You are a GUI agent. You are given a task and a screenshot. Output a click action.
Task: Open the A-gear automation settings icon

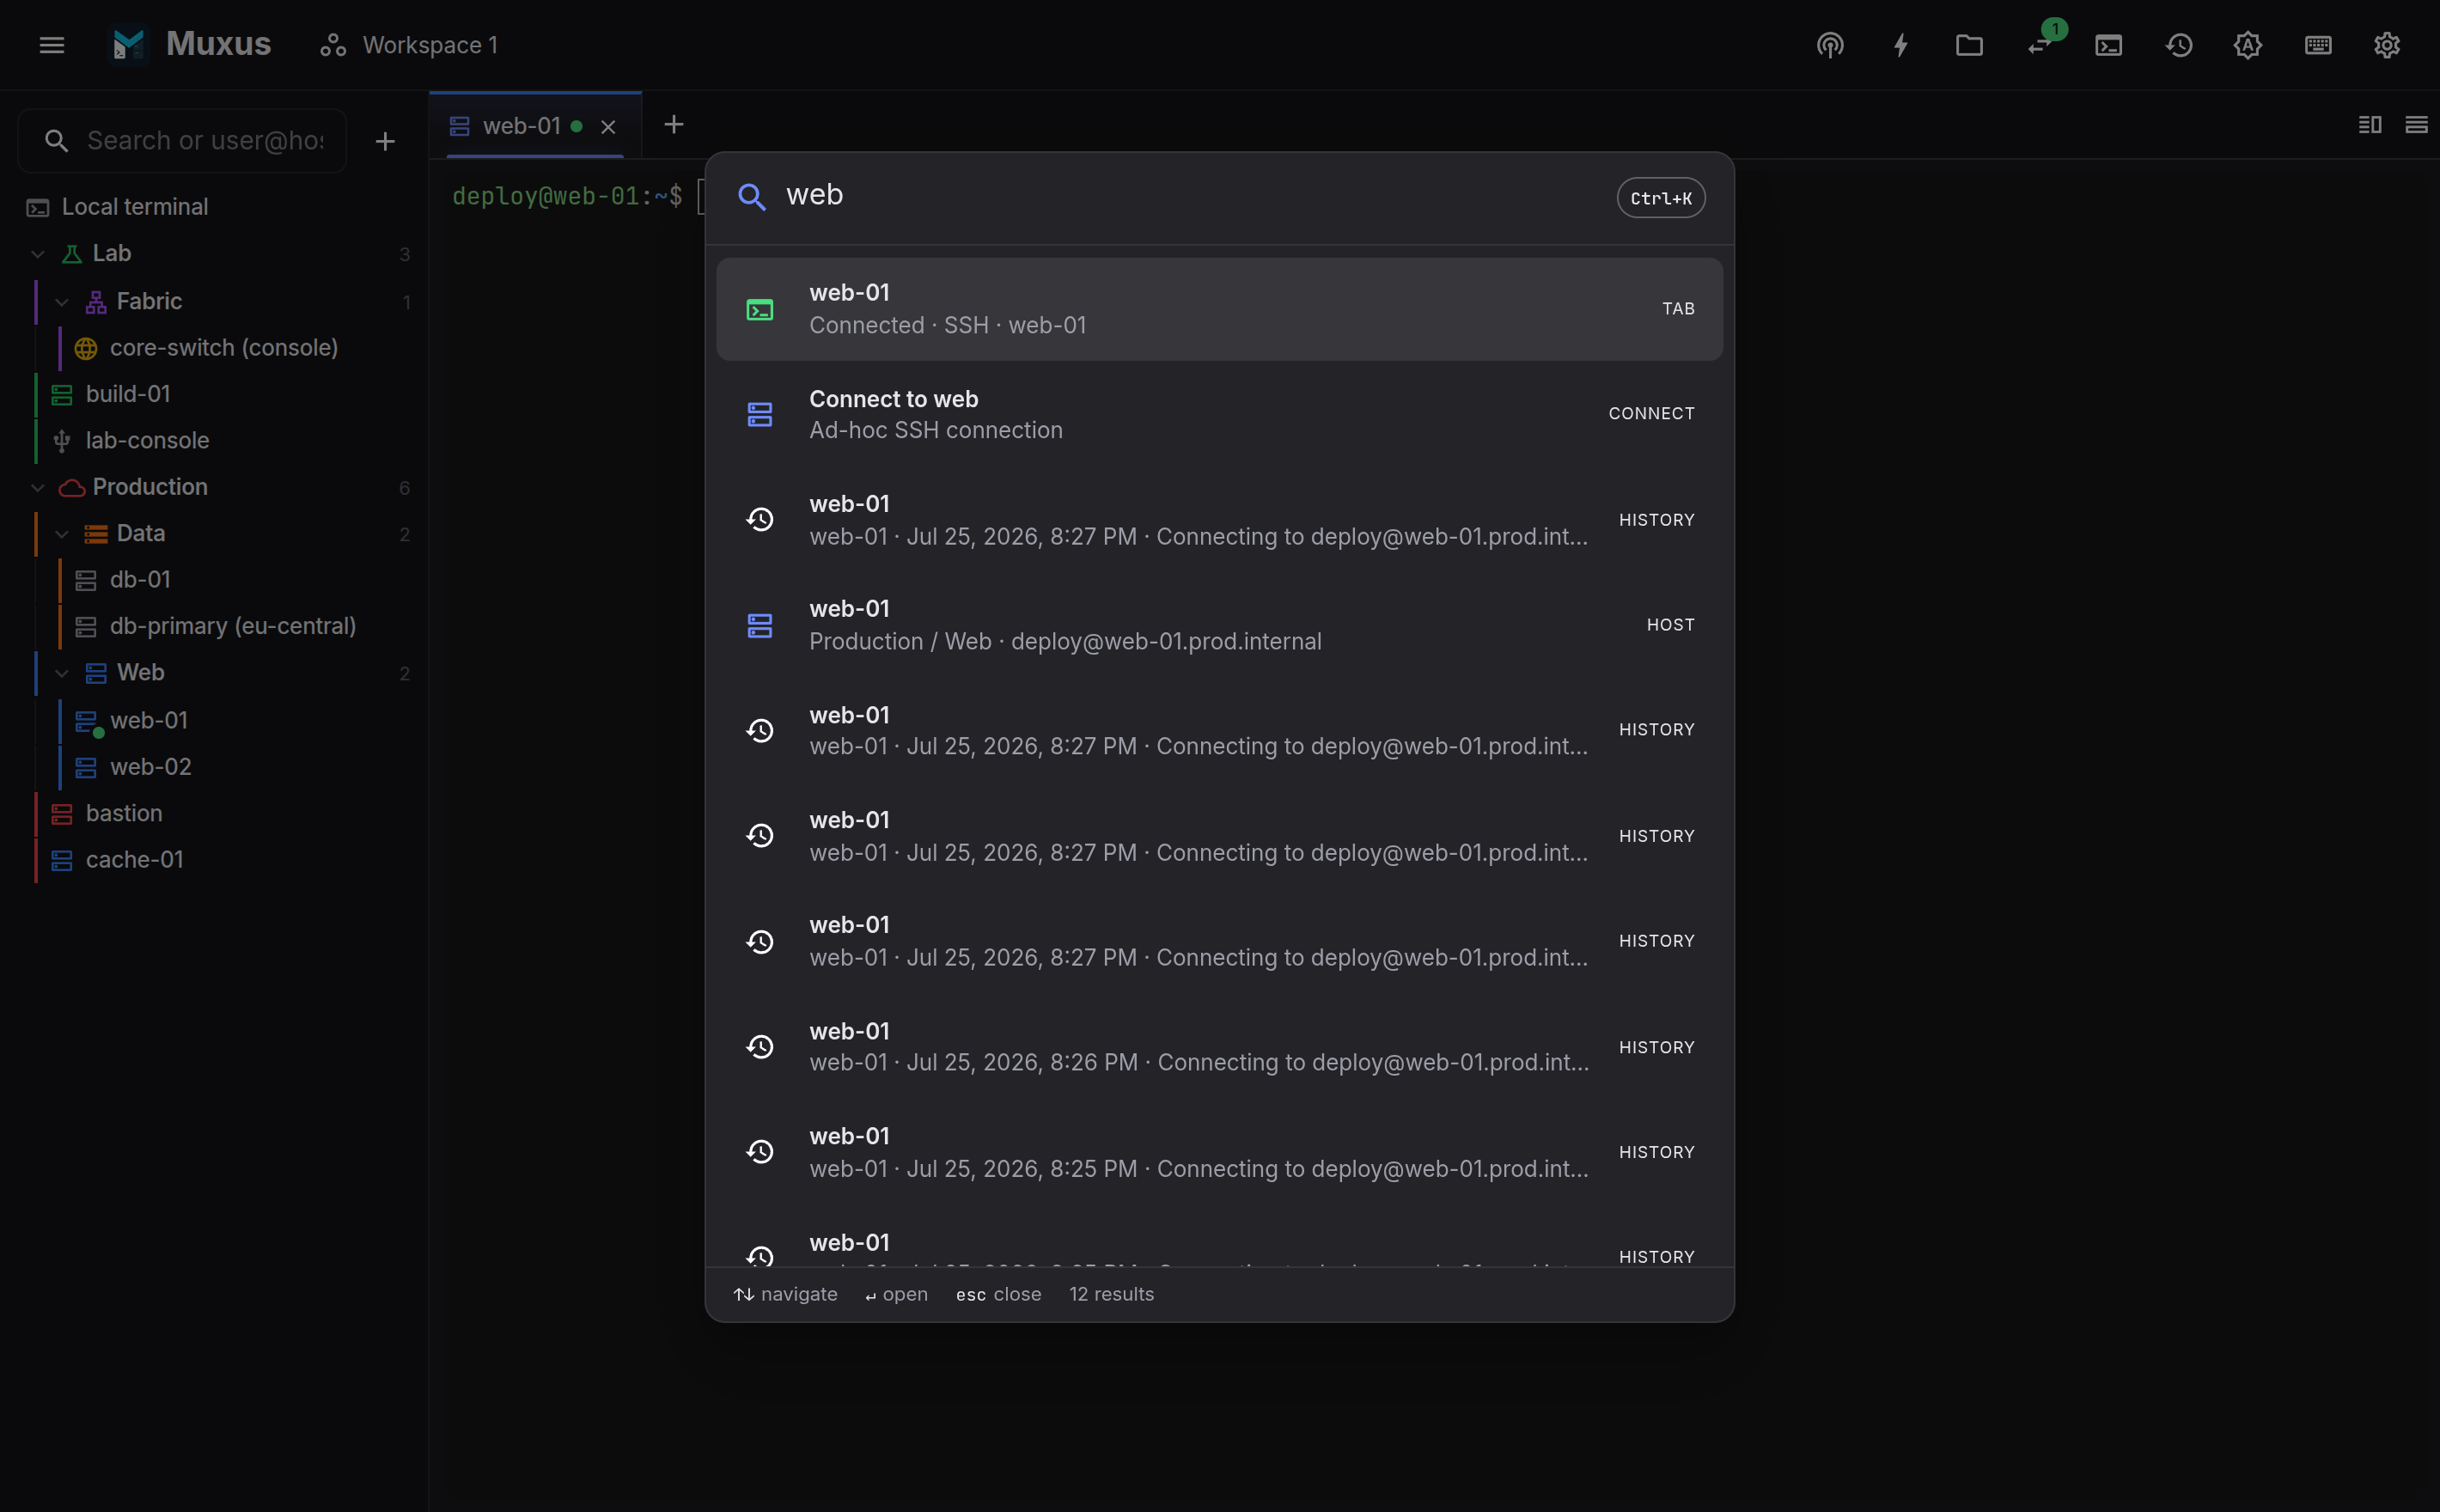coord(2248,45)
